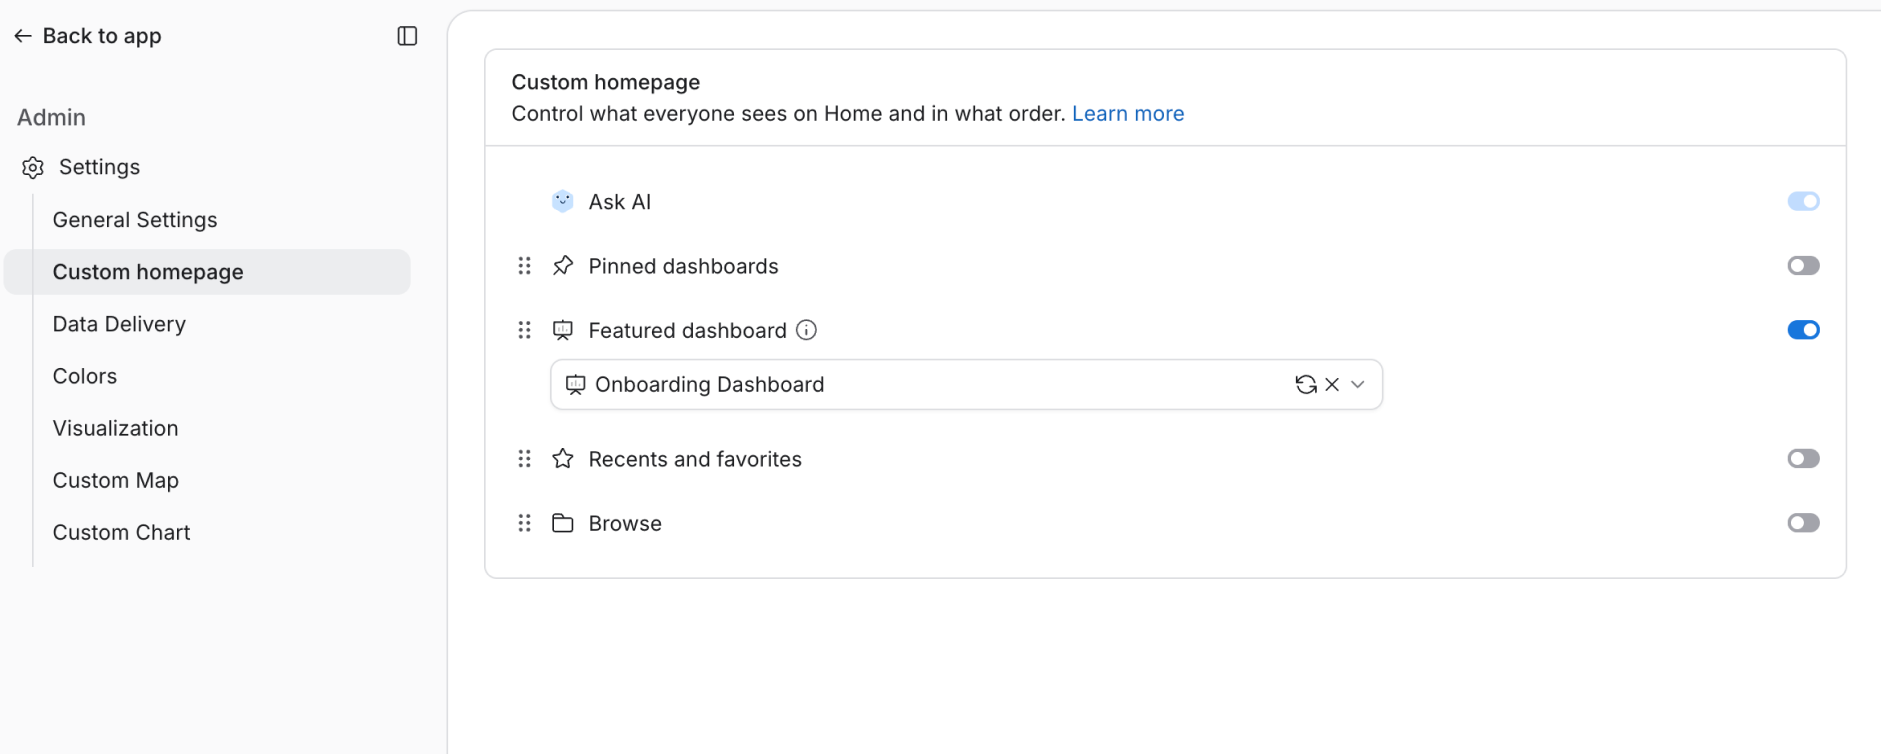Click the info icon next to Featured dashboard
Image resolution: width=1881 pixels, height=754 pixels.
[x=806, y=330]
